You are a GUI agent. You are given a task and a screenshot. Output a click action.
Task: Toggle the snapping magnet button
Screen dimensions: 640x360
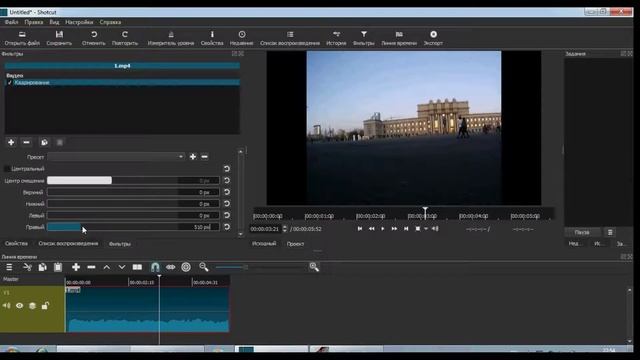tap(155, 267)
